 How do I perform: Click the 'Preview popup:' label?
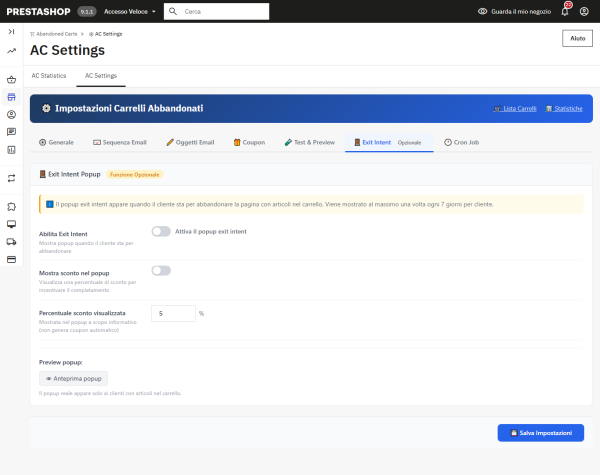tap(60, 362)
